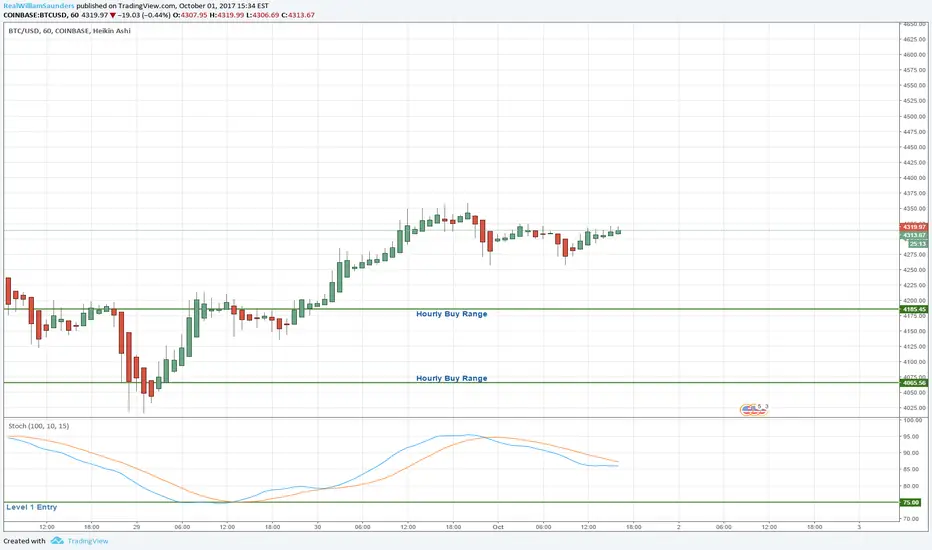The width and height of the screenshot is (932, 550).
Task: Click the green 4065.58 line price tag
Action: (914, 383)
